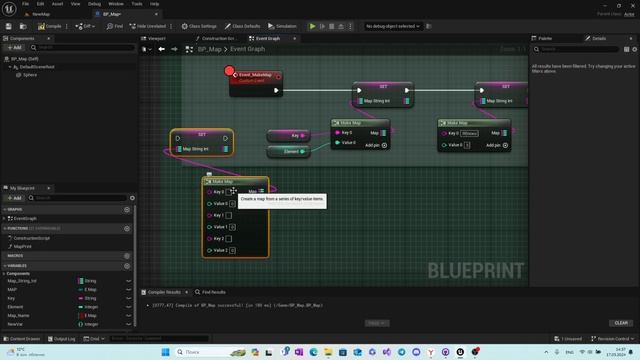Add a new macro with plus icon
The width and height of the screenshot is (640, 360).
pos(127,256)
